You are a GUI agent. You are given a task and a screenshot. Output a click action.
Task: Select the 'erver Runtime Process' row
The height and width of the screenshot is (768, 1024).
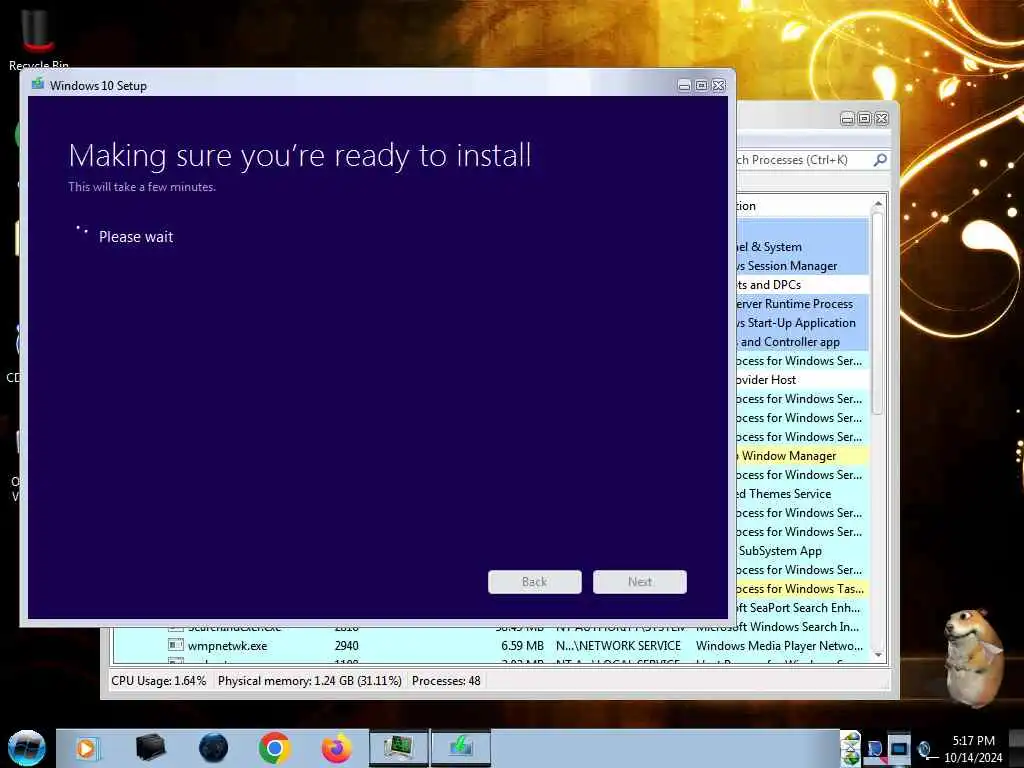(x=803, y=304)
